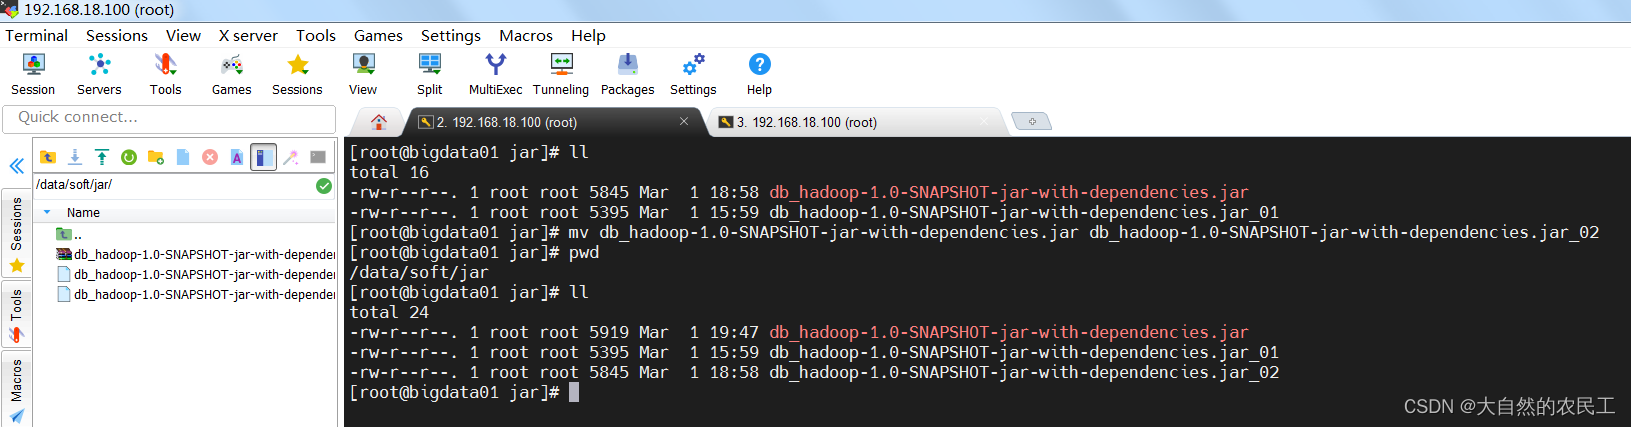This screenshot has height=427, width=1631.
Task: Open the Help menu in menu bar
Action: pos(589,35)
